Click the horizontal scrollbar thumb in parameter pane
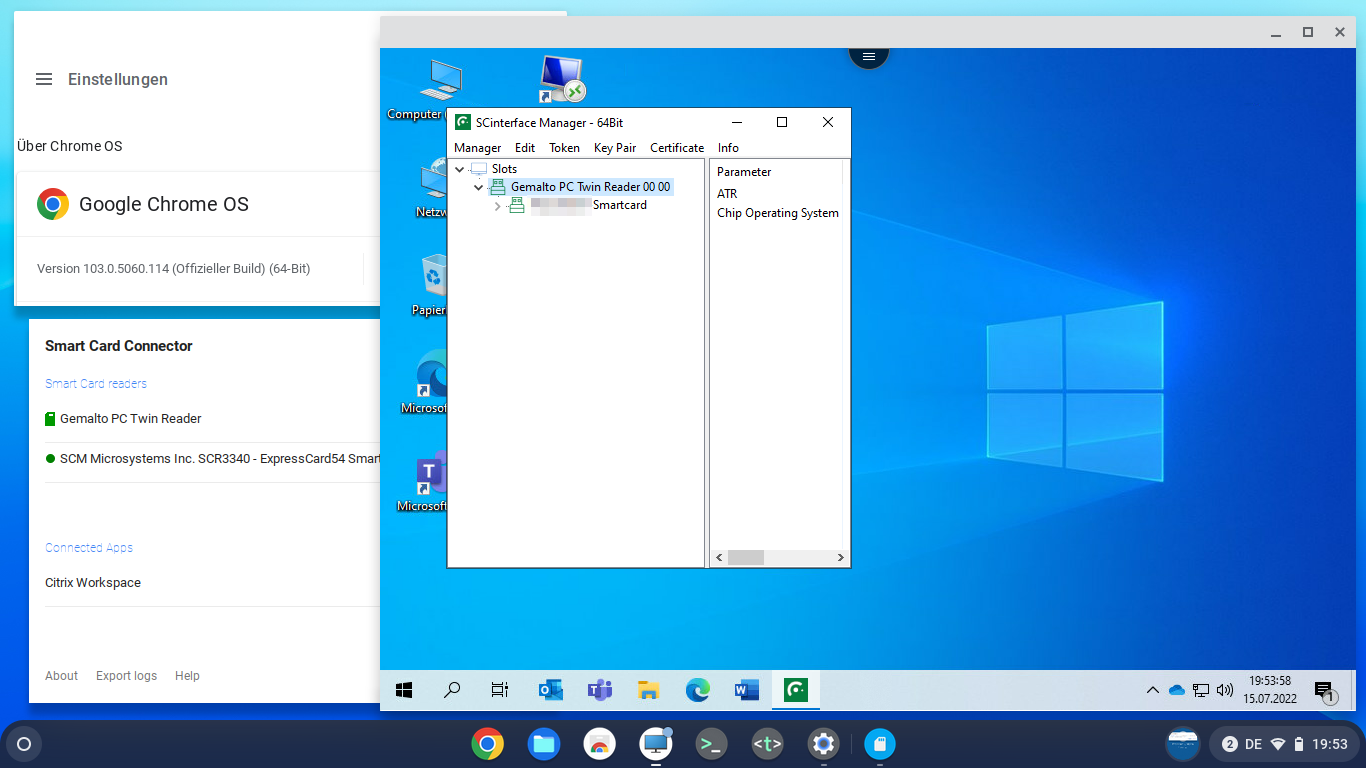 (x=745, y=558)
